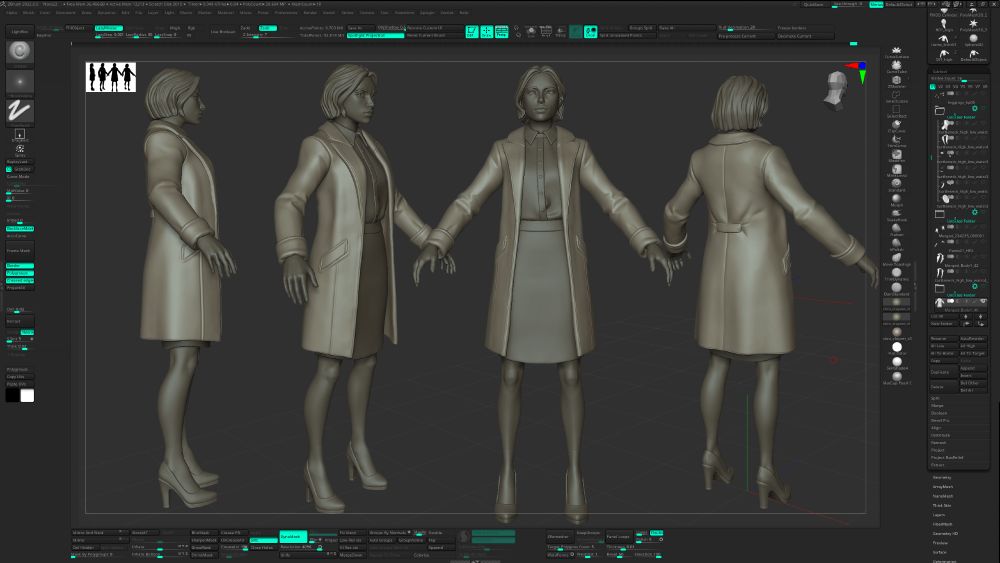Move selected subtool down with arrow

(981, 316)
